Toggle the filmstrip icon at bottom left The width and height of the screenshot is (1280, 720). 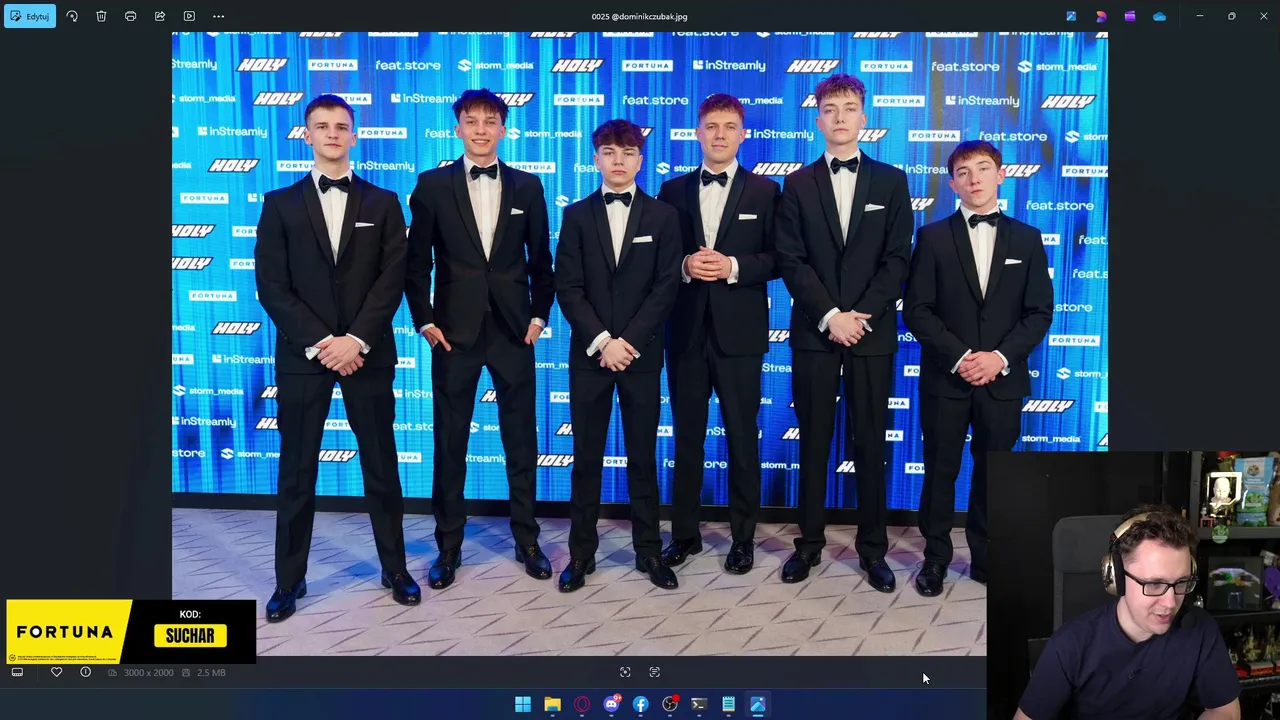[x=17, y=672]
